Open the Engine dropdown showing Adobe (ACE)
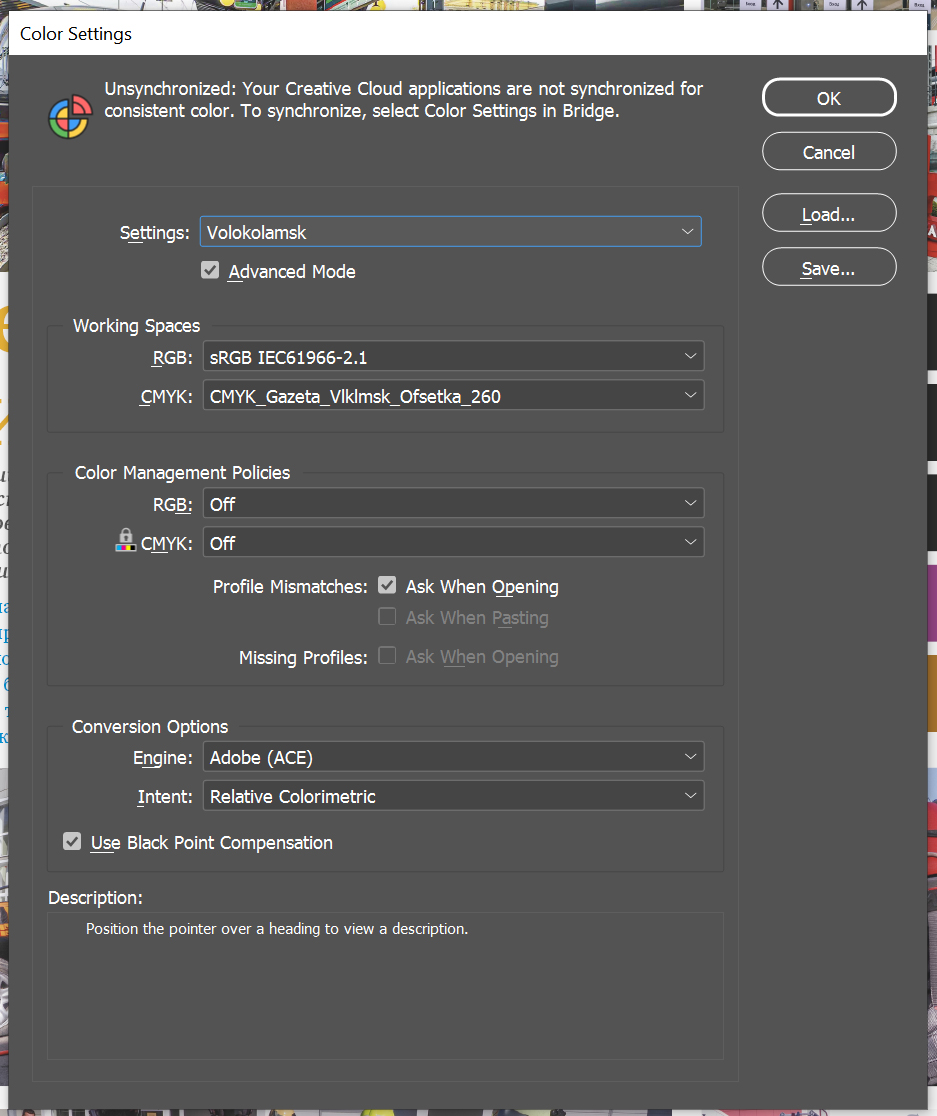Image resolution: width=937 pixels, height=1116 pixels. click(x=453, y=757)
